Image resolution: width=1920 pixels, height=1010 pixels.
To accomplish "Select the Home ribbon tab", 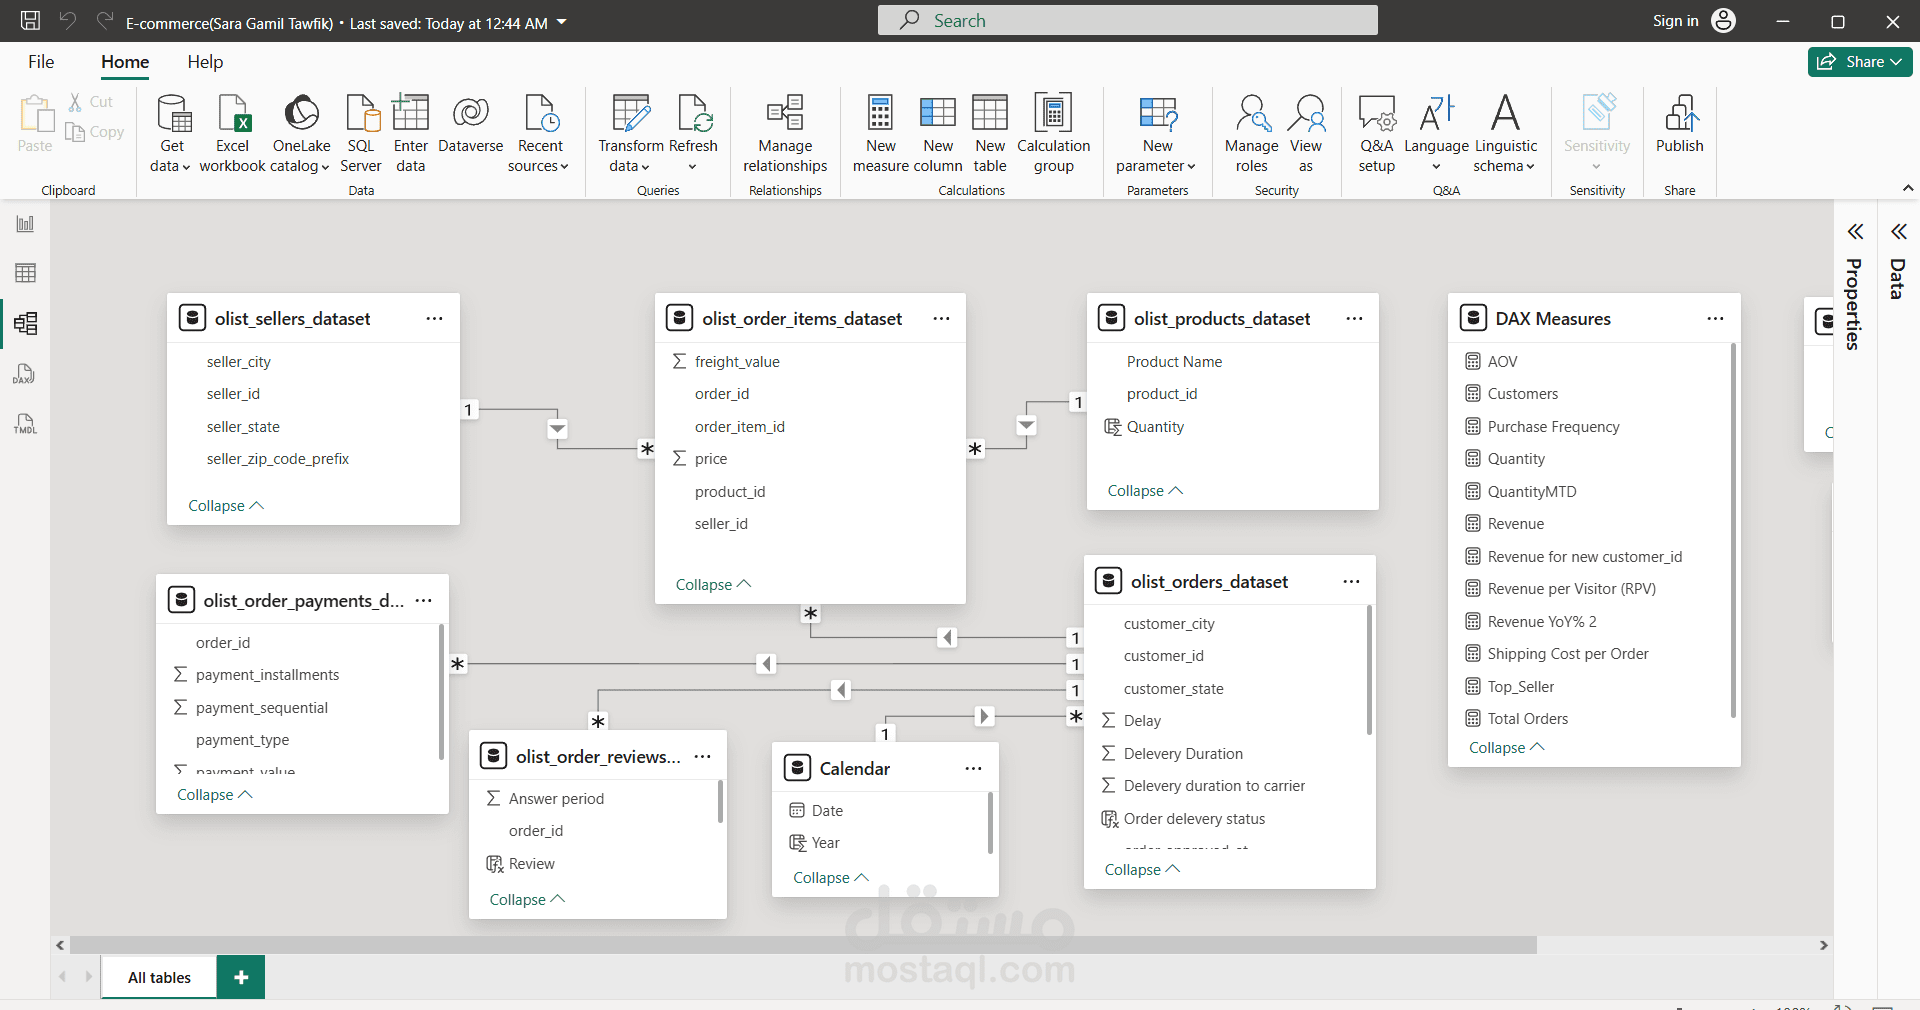I will [125, 62].
